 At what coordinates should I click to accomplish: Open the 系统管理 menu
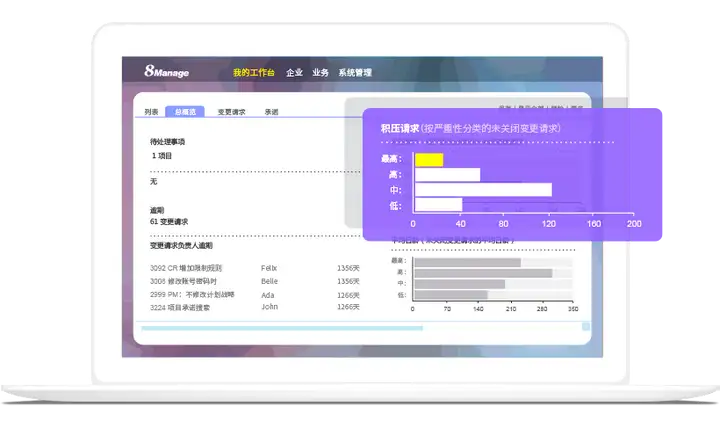pos(355,73)
